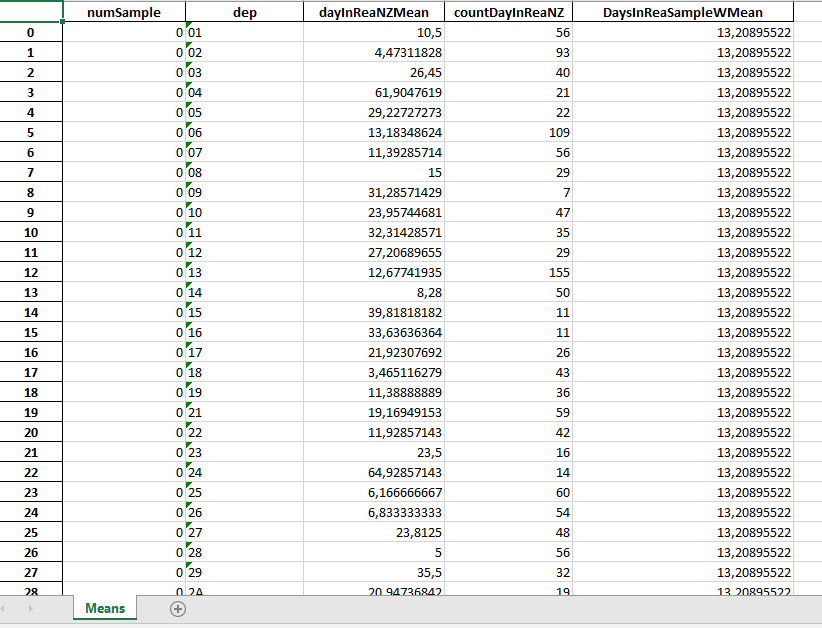Select index cell 12
The height and width of the screenshot is (628, 822).
31,273
